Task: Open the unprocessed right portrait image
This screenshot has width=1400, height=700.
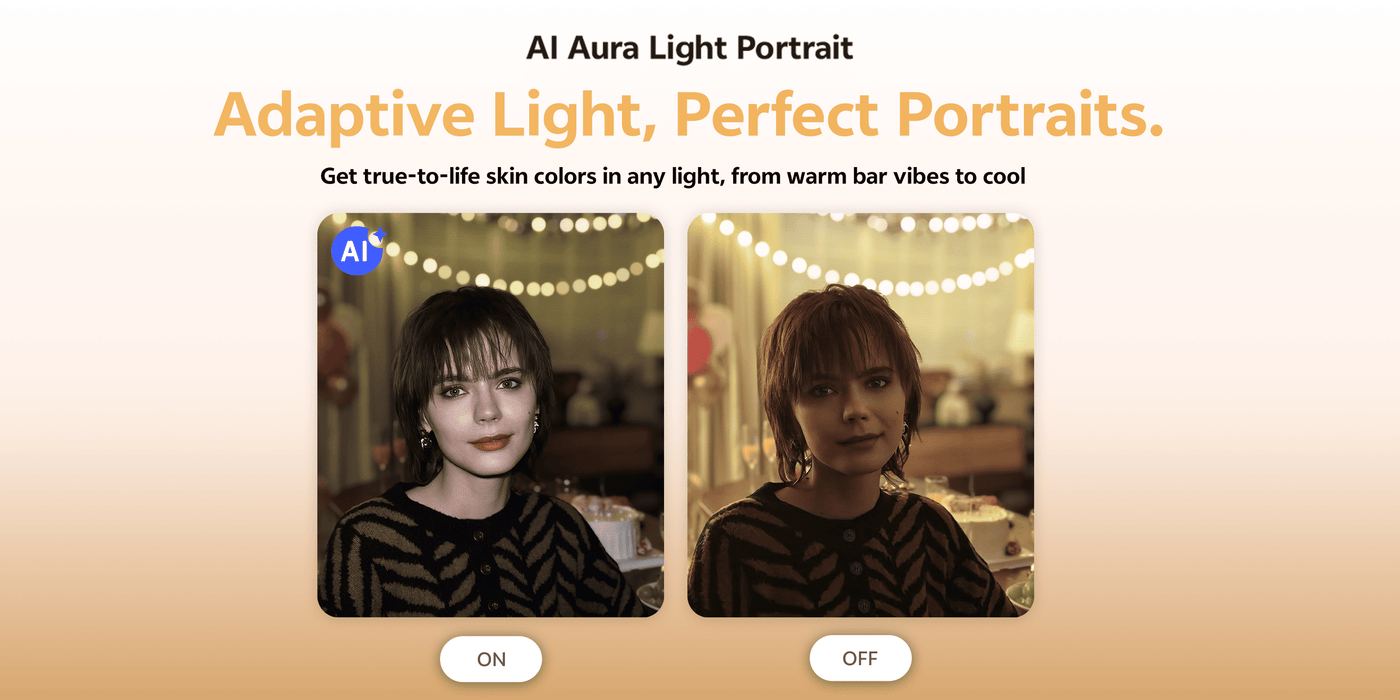Action: coord(861,415)
